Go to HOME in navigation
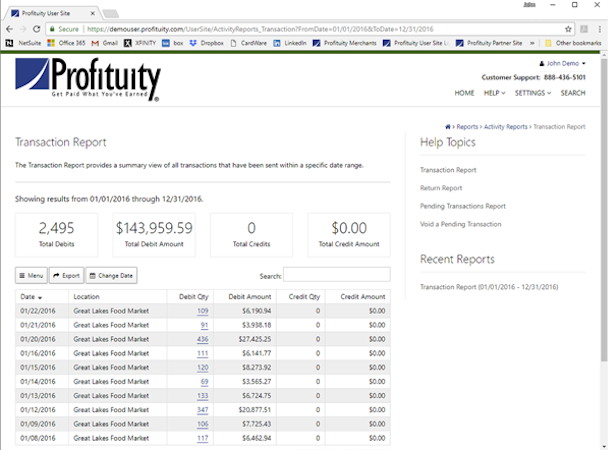The width and height of the screenshot is (609, 450). coord(464,93)
